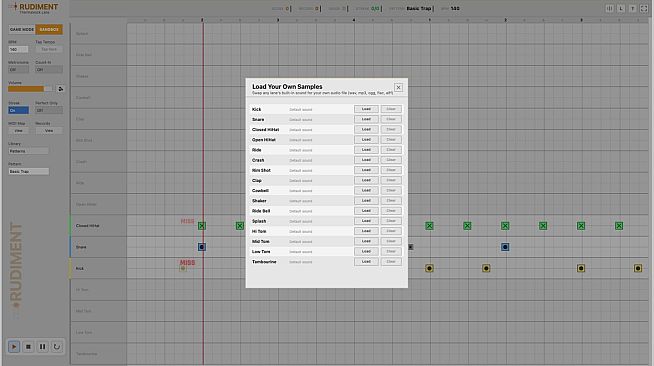Load a sample for Crash
This screenshot has width=654, height=366.
(x=366, y=160)
